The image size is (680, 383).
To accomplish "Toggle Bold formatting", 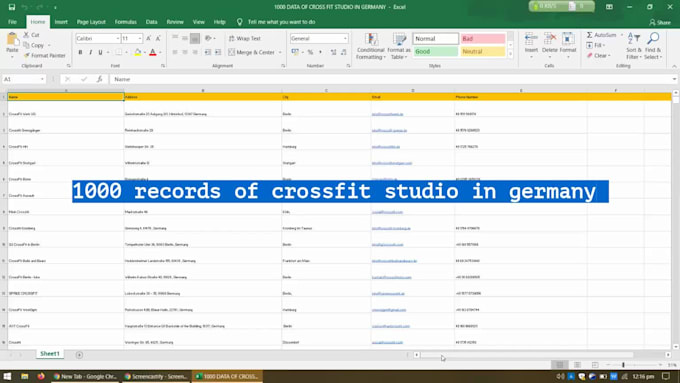I will 80,52.
